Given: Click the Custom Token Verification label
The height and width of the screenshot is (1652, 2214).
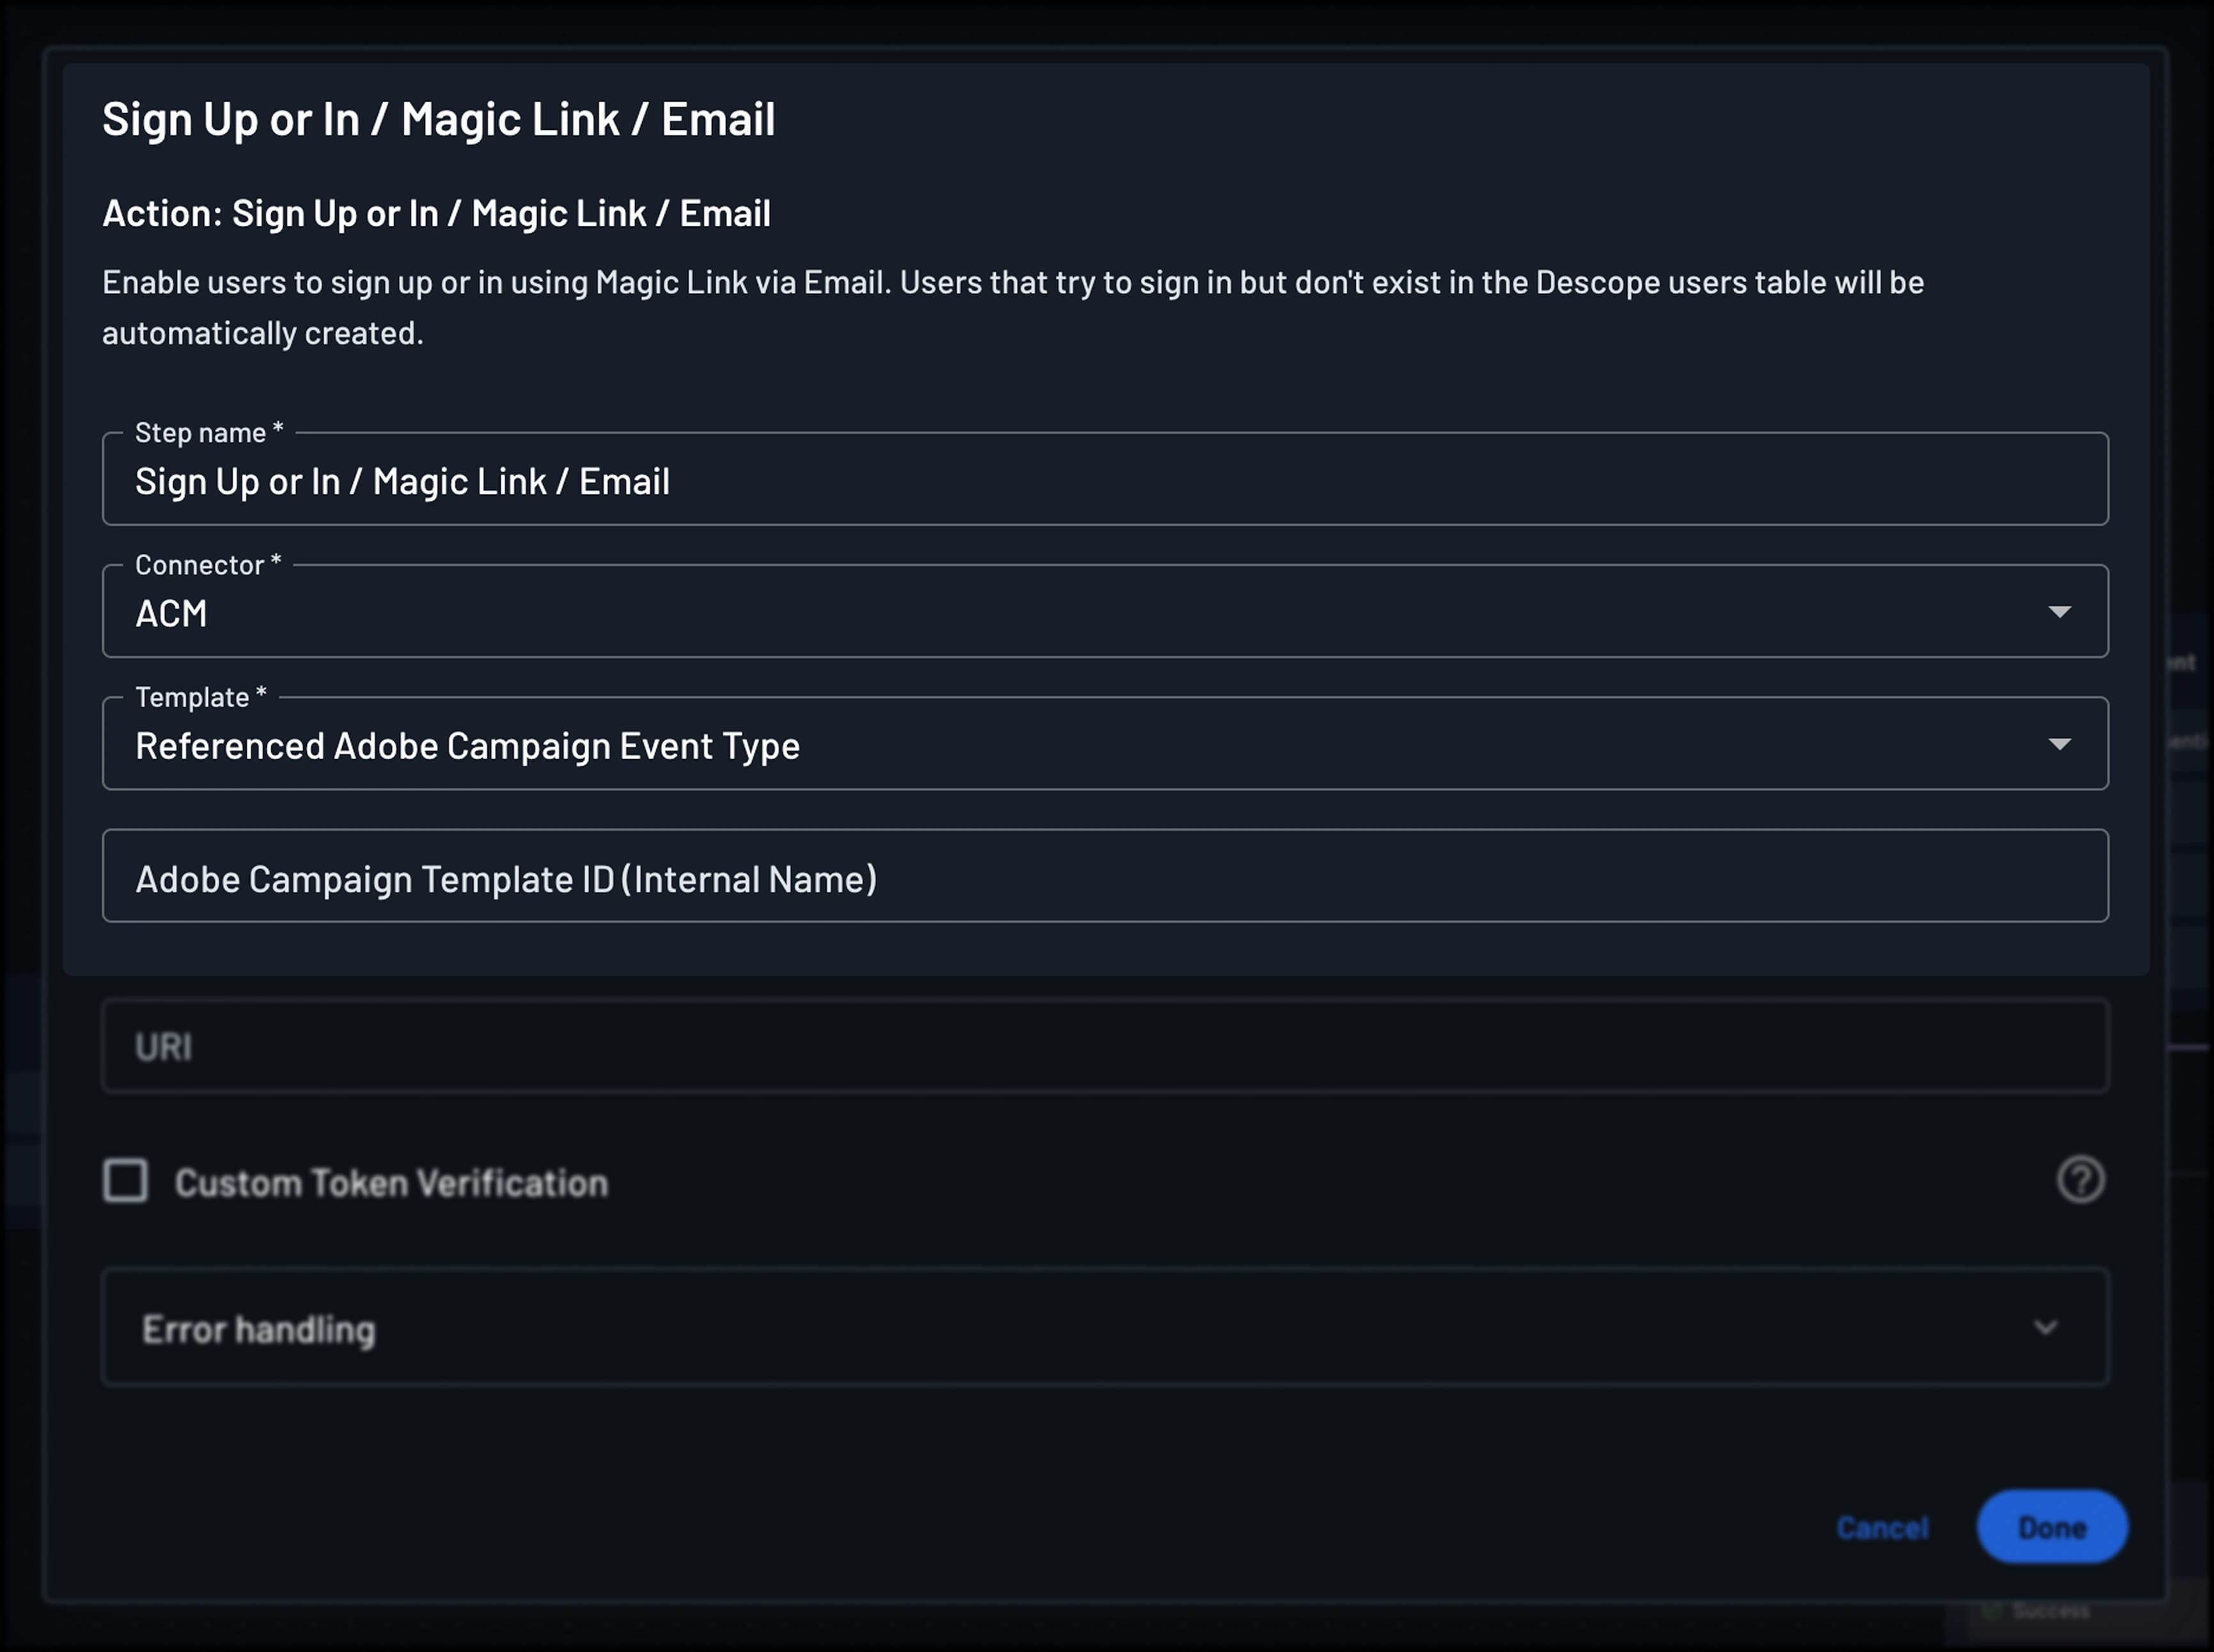Looking at the screenshot, I should click(x=391, y=1182).
